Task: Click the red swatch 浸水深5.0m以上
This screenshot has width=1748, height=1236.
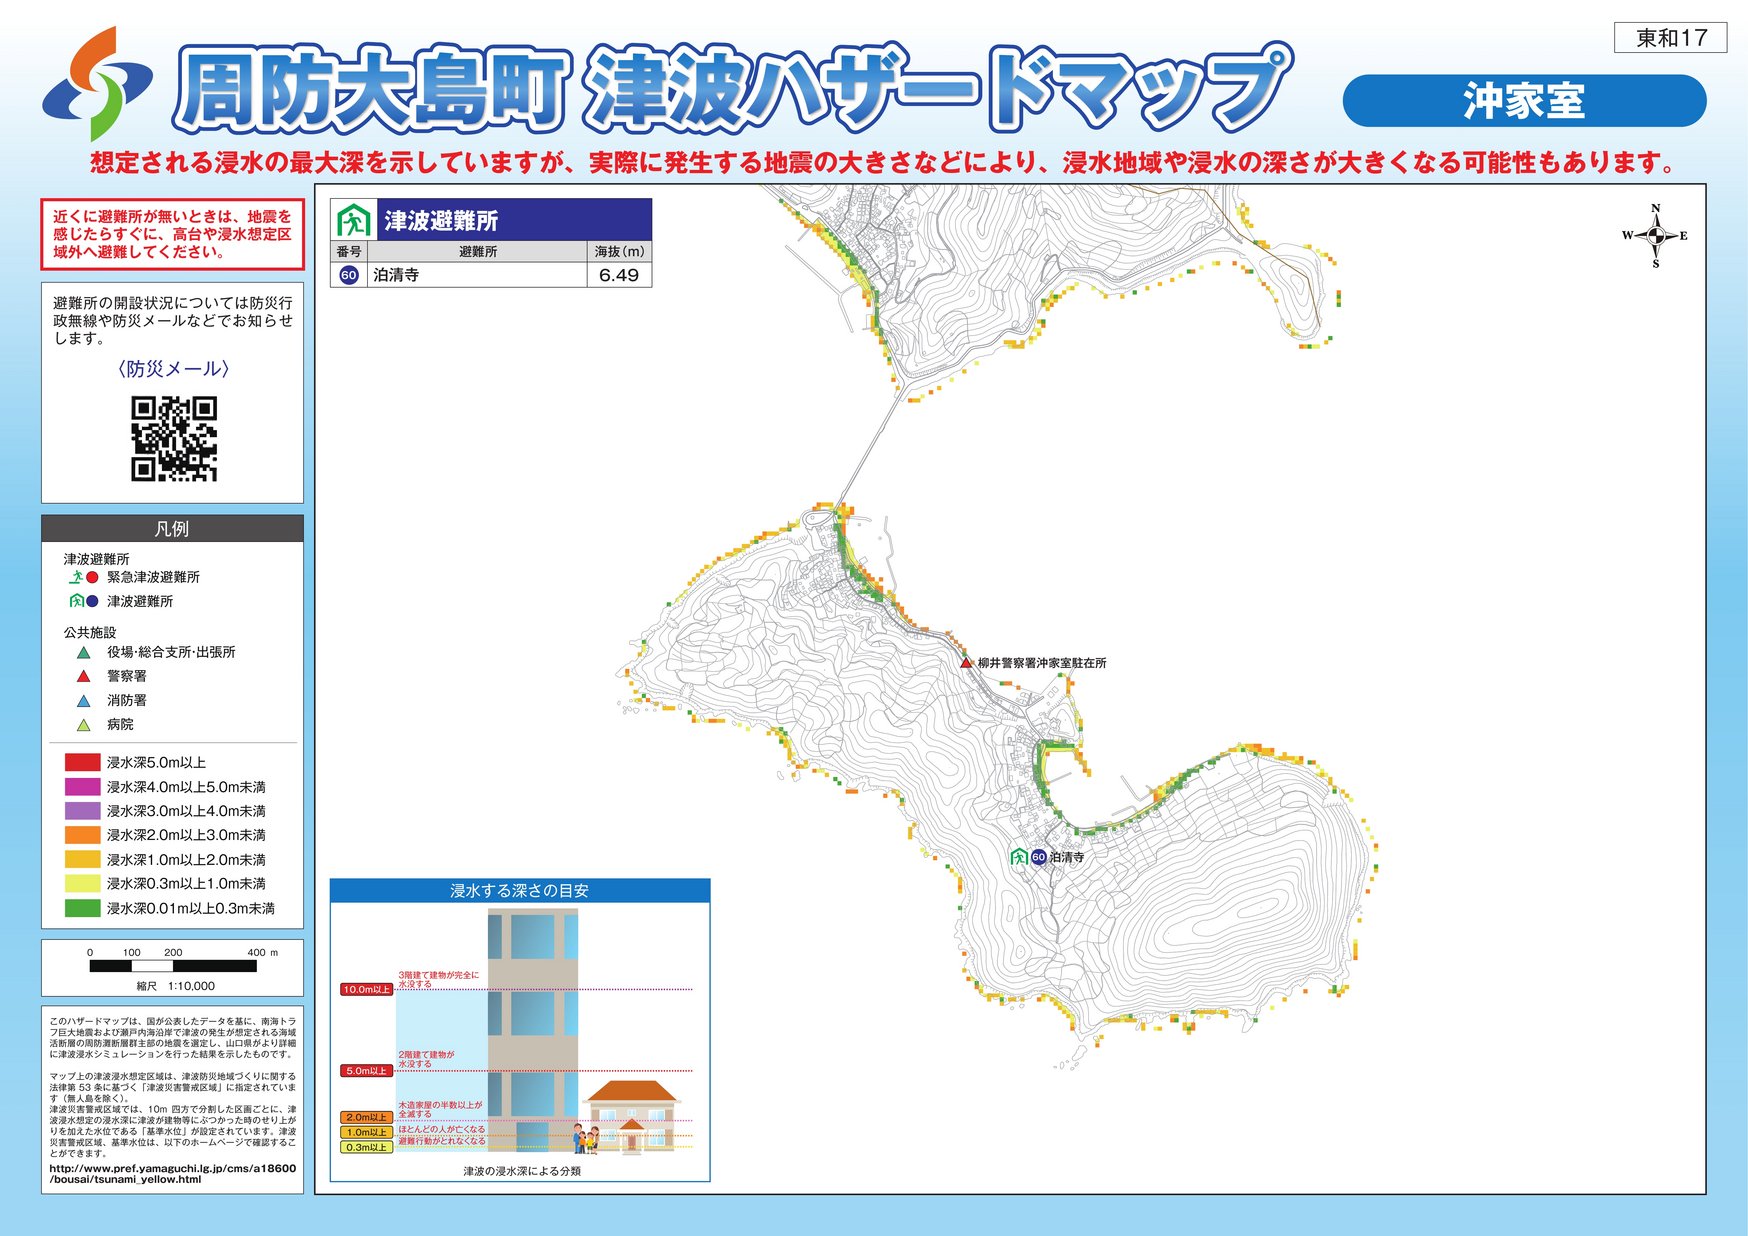Action: coord(83,762)
